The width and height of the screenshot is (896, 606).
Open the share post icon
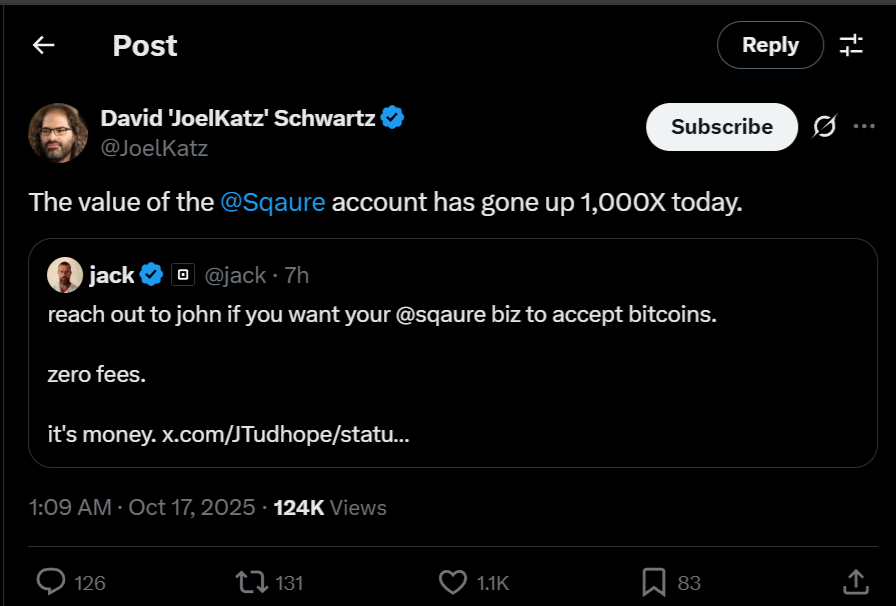tap(855, 582)
